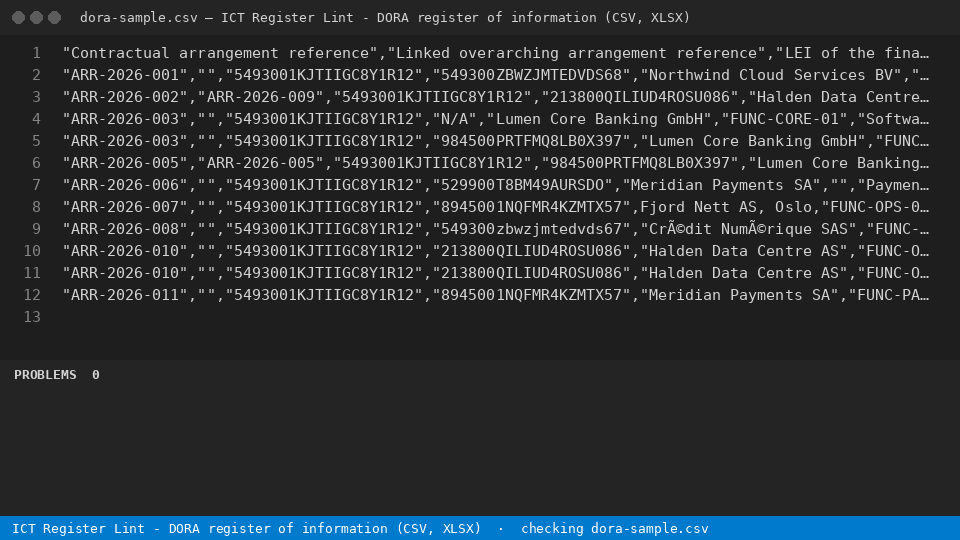The width and height of the screenshot is (960, 540).
Task: Select line number 12 in gutter
Action: click(32, 296)
